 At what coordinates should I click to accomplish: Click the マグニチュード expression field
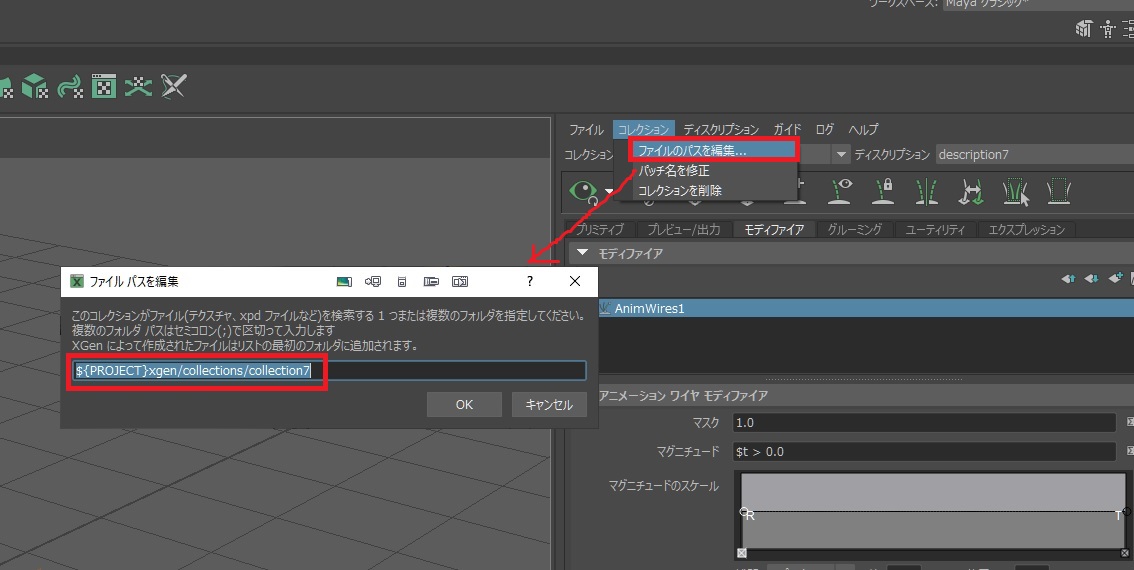coord(924,451)
